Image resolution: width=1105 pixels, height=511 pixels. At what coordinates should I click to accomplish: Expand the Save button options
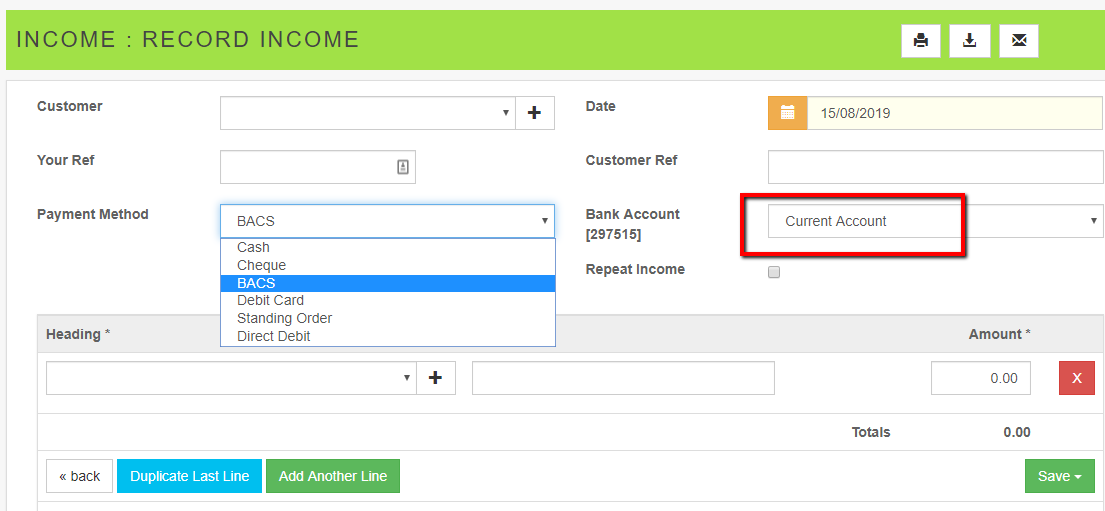click(x=1060, y=476)
